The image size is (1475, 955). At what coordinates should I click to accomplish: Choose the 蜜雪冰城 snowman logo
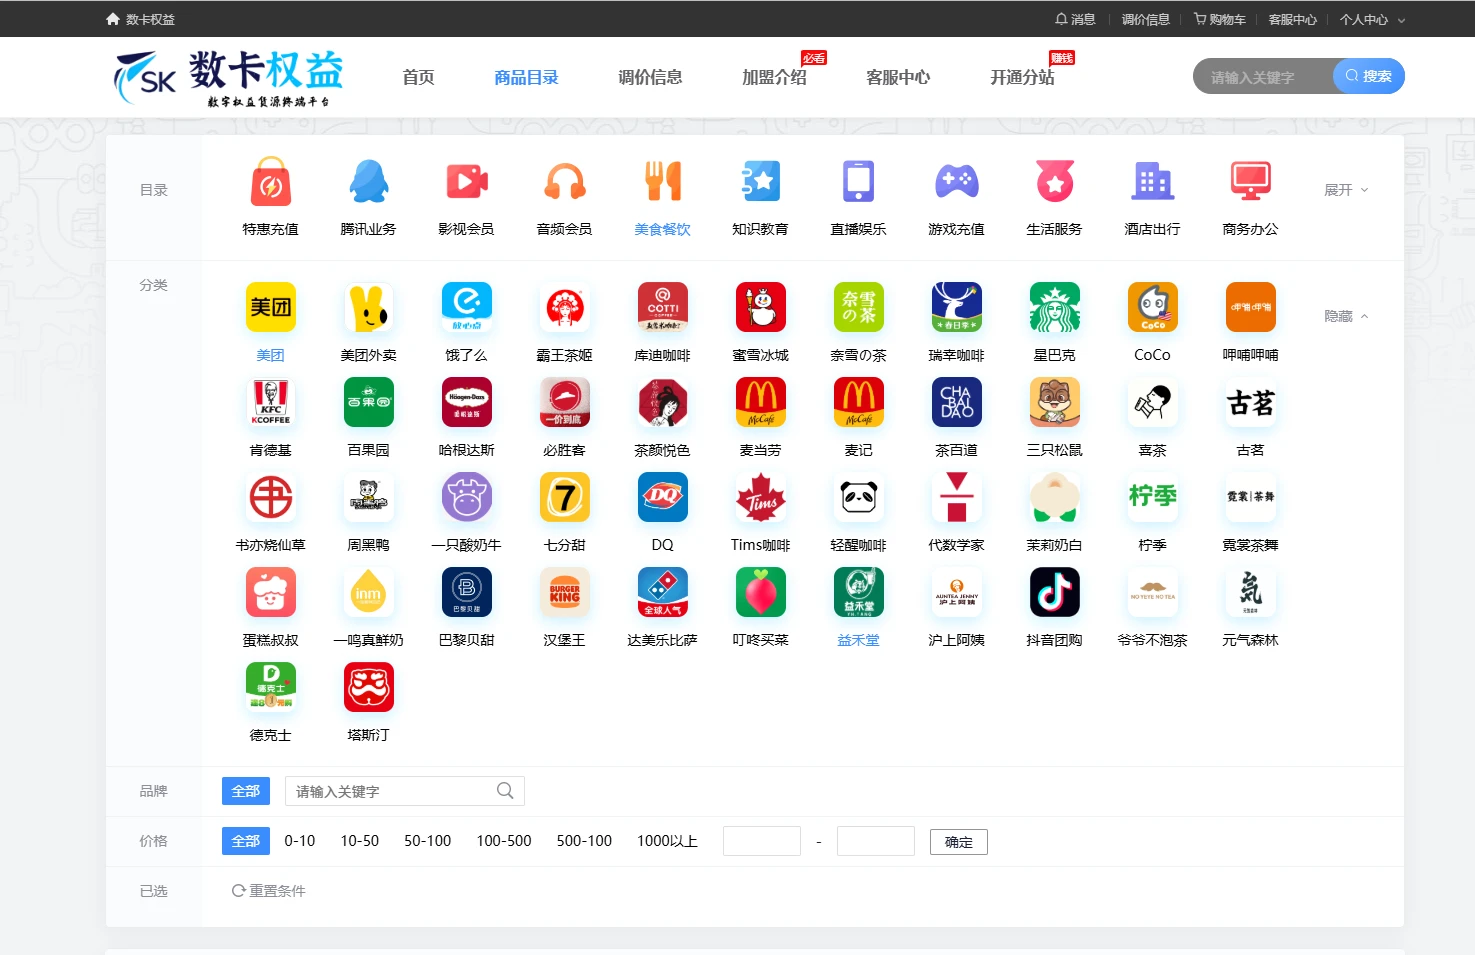pyautogui.click(x=761, y=307)
